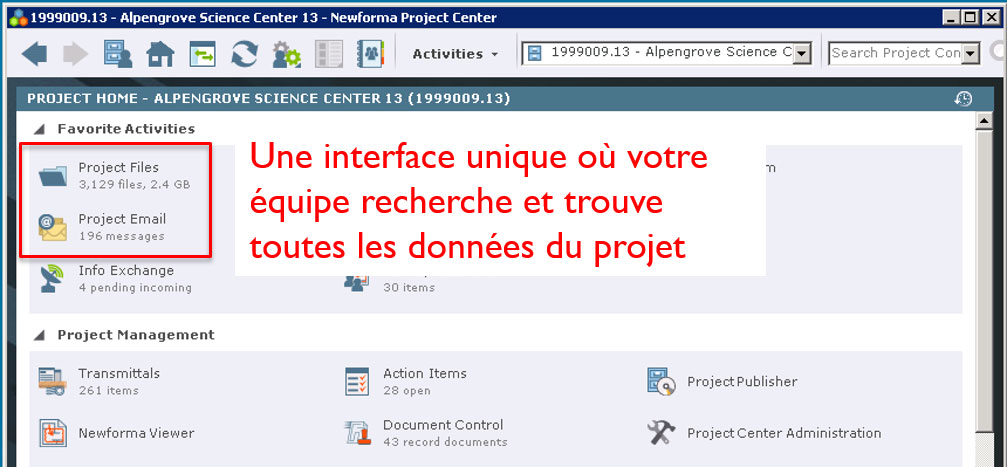The height and width of the screenshot is (467, 1007).
Task: Click the '196 messages' text
Action: click(121, 236)
